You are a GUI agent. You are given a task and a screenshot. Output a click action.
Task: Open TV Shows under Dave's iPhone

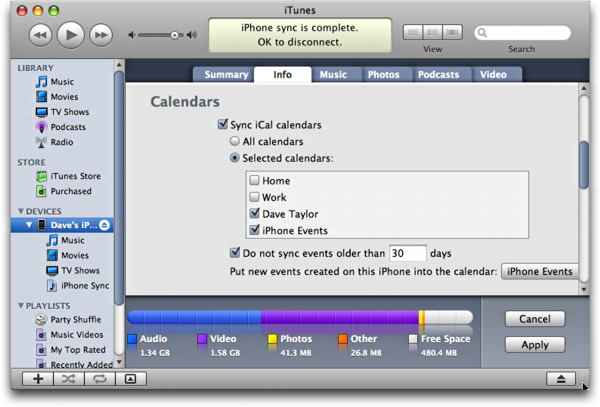click(73, 271)
